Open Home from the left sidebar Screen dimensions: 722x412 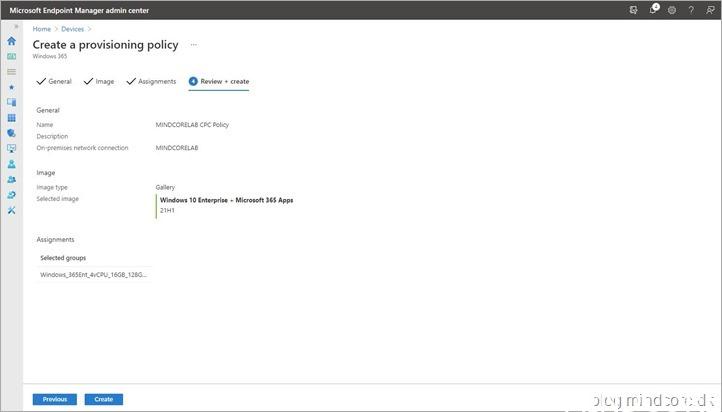click(x=11, y=41)
